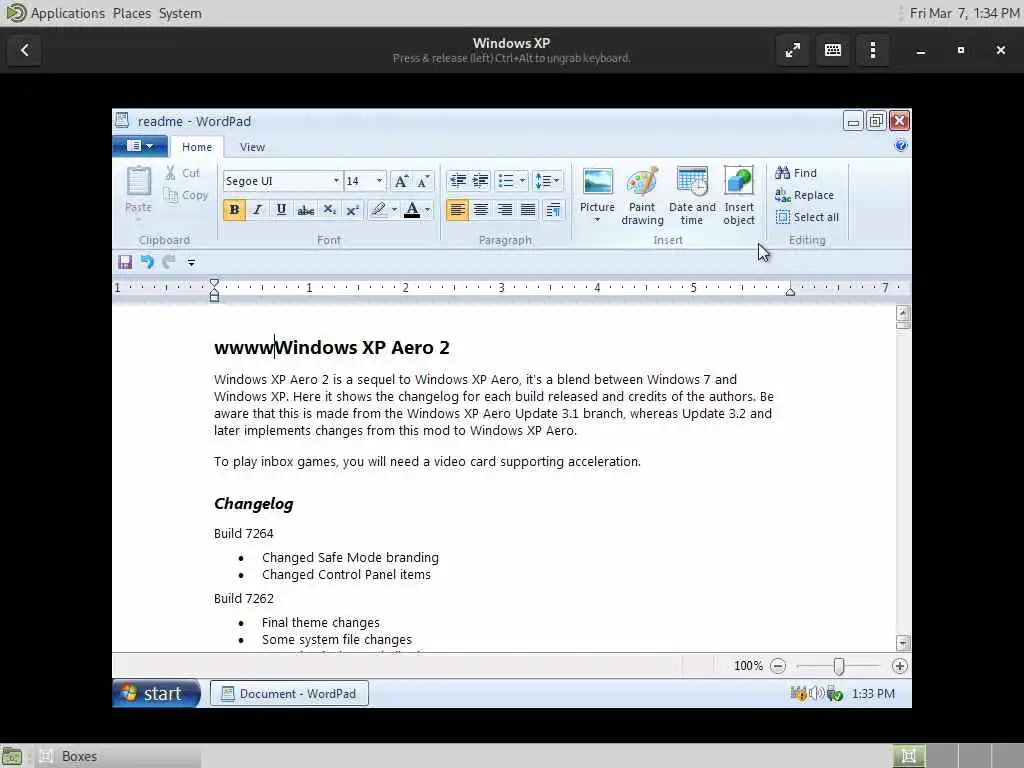Open WordPad Help icon

901,146
